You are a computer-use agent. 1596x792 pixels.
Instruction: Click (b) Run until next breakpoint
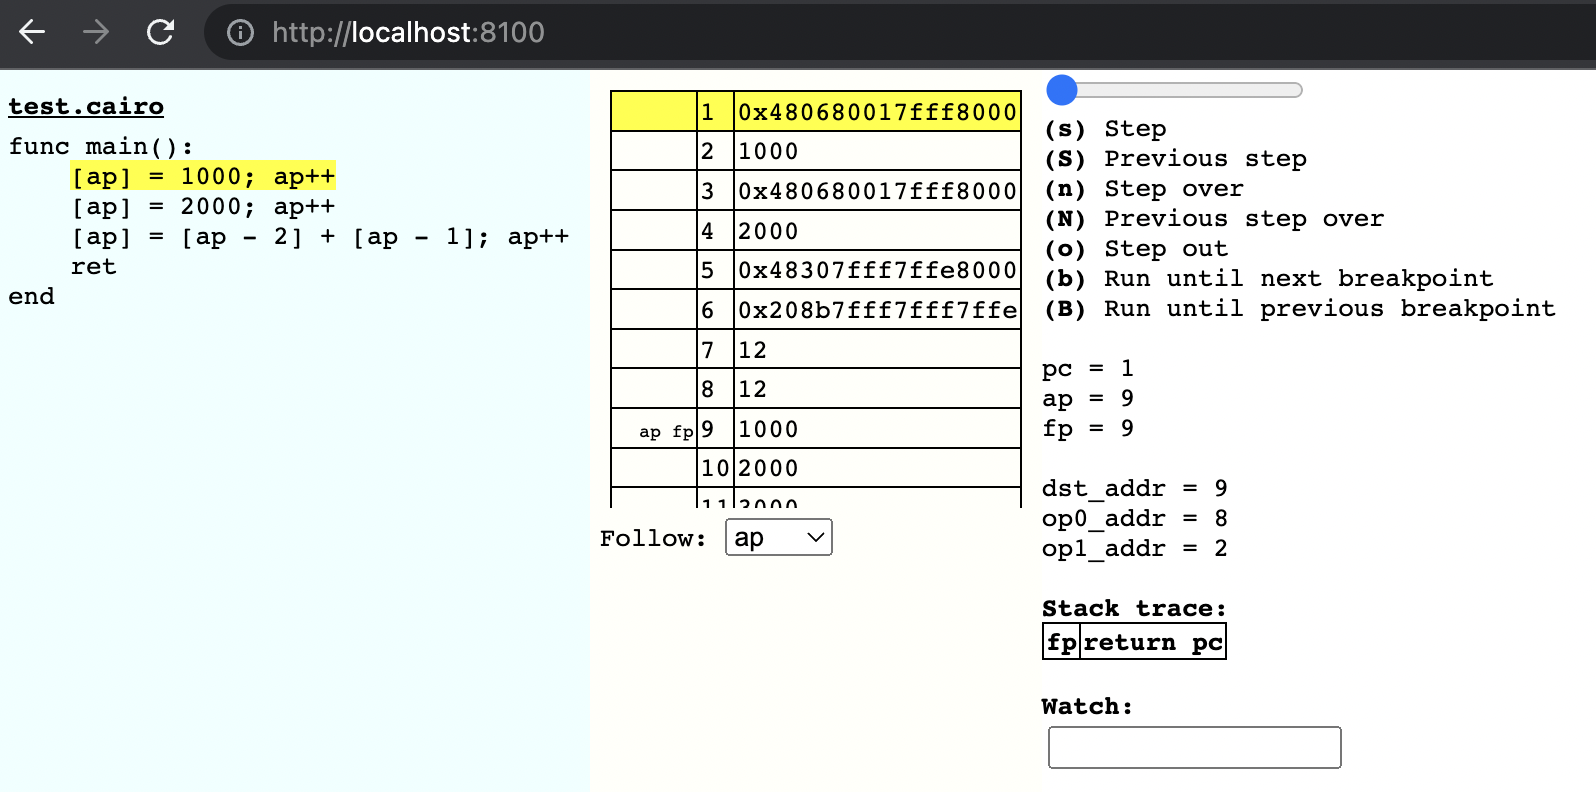pyautogui.click(x=1268, y=279)
